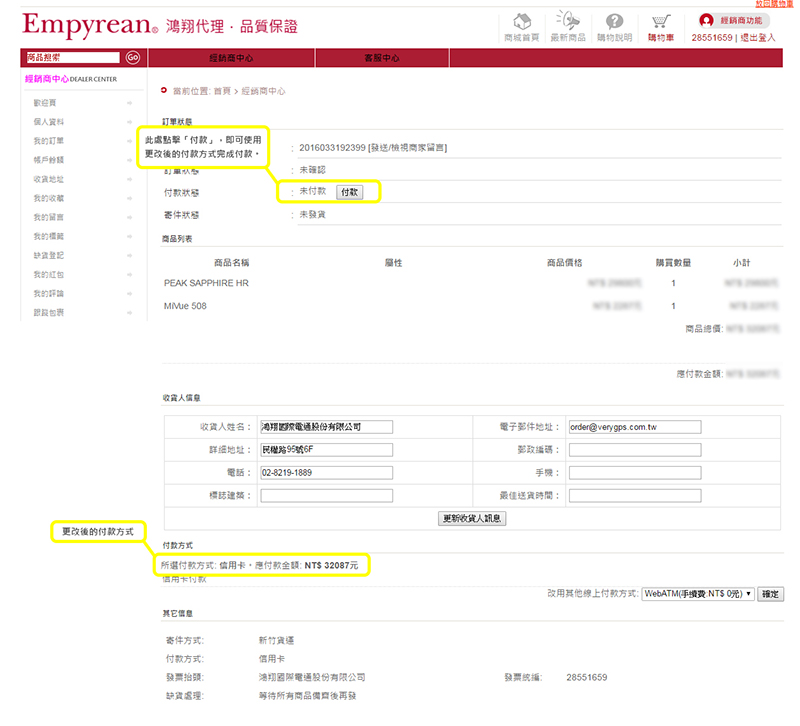Click 確定 to confirm payment method
The width and height of the screenshot is (800, 726).
[x=770, y=594]
